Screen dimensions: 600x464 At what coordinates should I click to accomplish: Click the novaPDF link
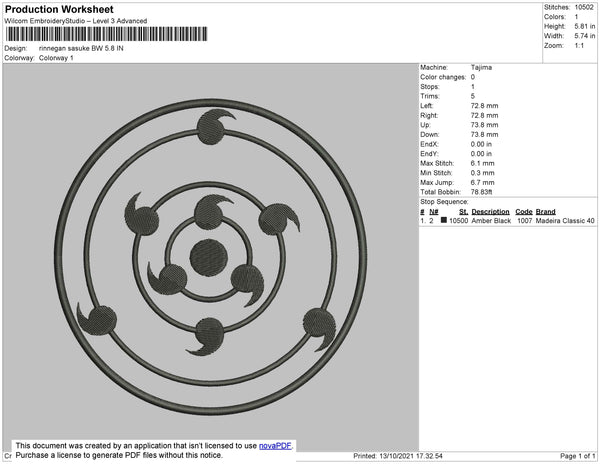click(x=275, y=446)
